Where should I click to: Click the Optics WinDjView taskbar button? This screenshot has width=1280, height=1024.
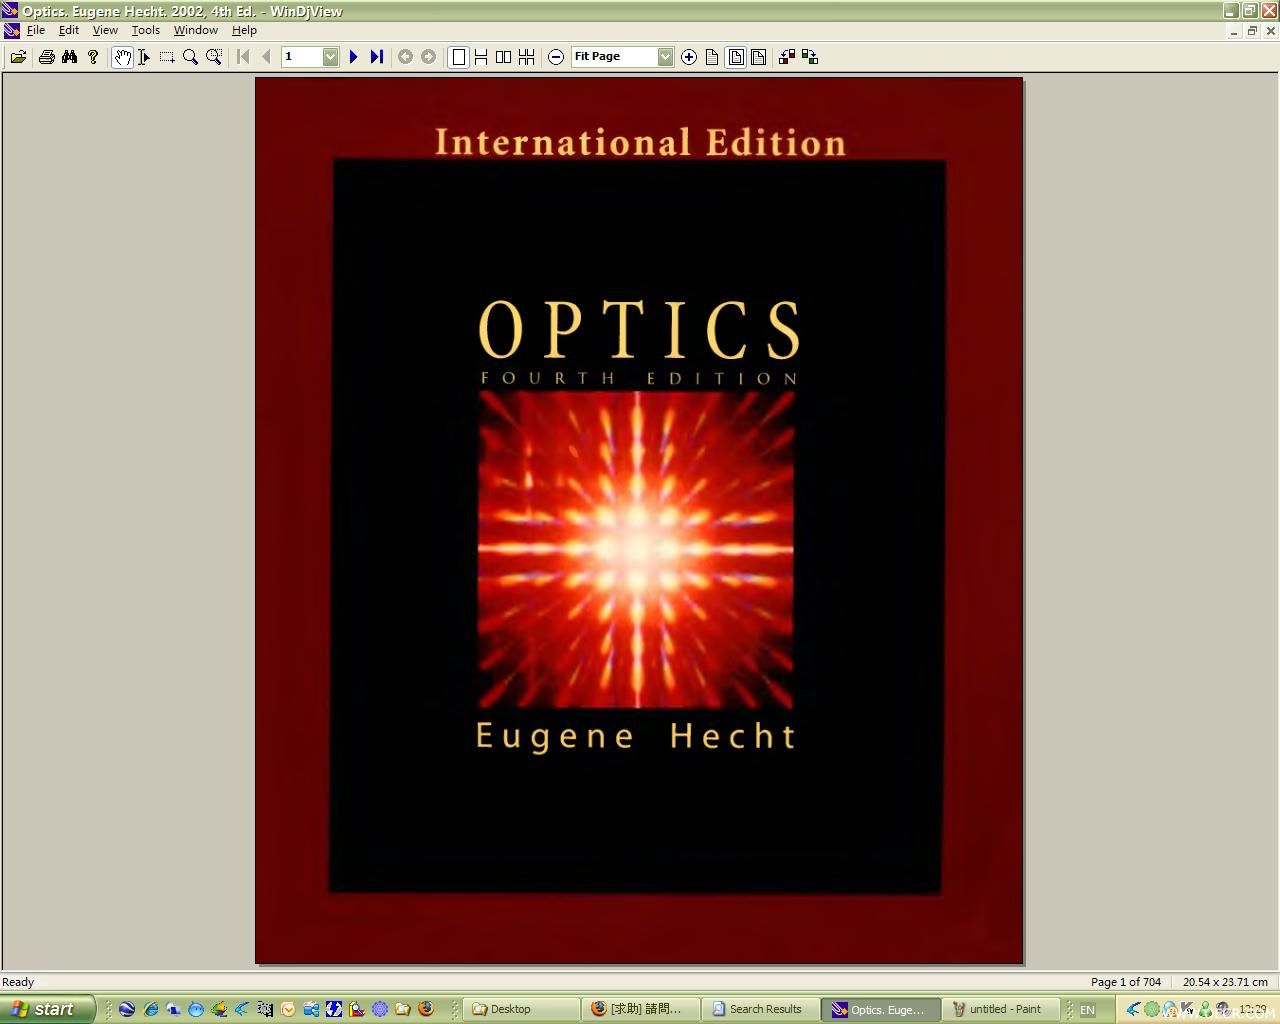pyautogui.click(x=882, y=1009)
